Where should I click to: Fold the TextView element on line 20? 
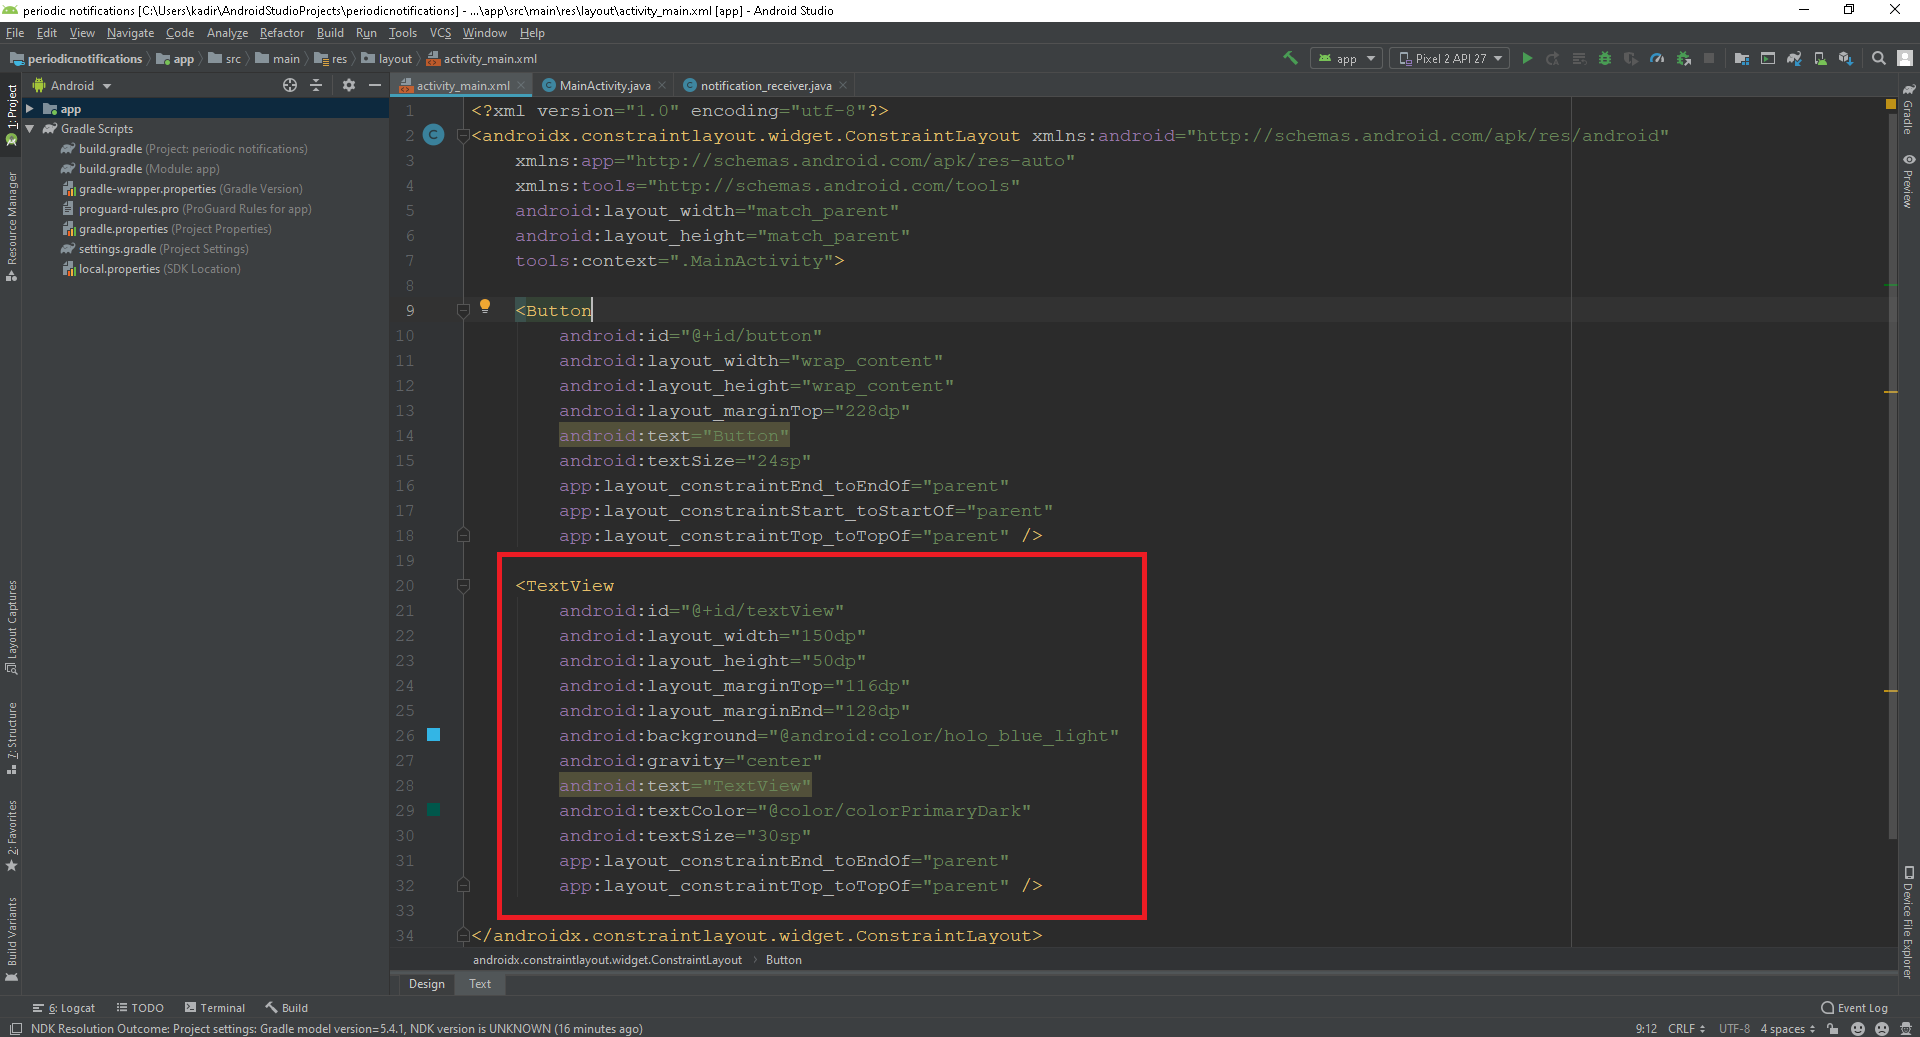(463, 585)
